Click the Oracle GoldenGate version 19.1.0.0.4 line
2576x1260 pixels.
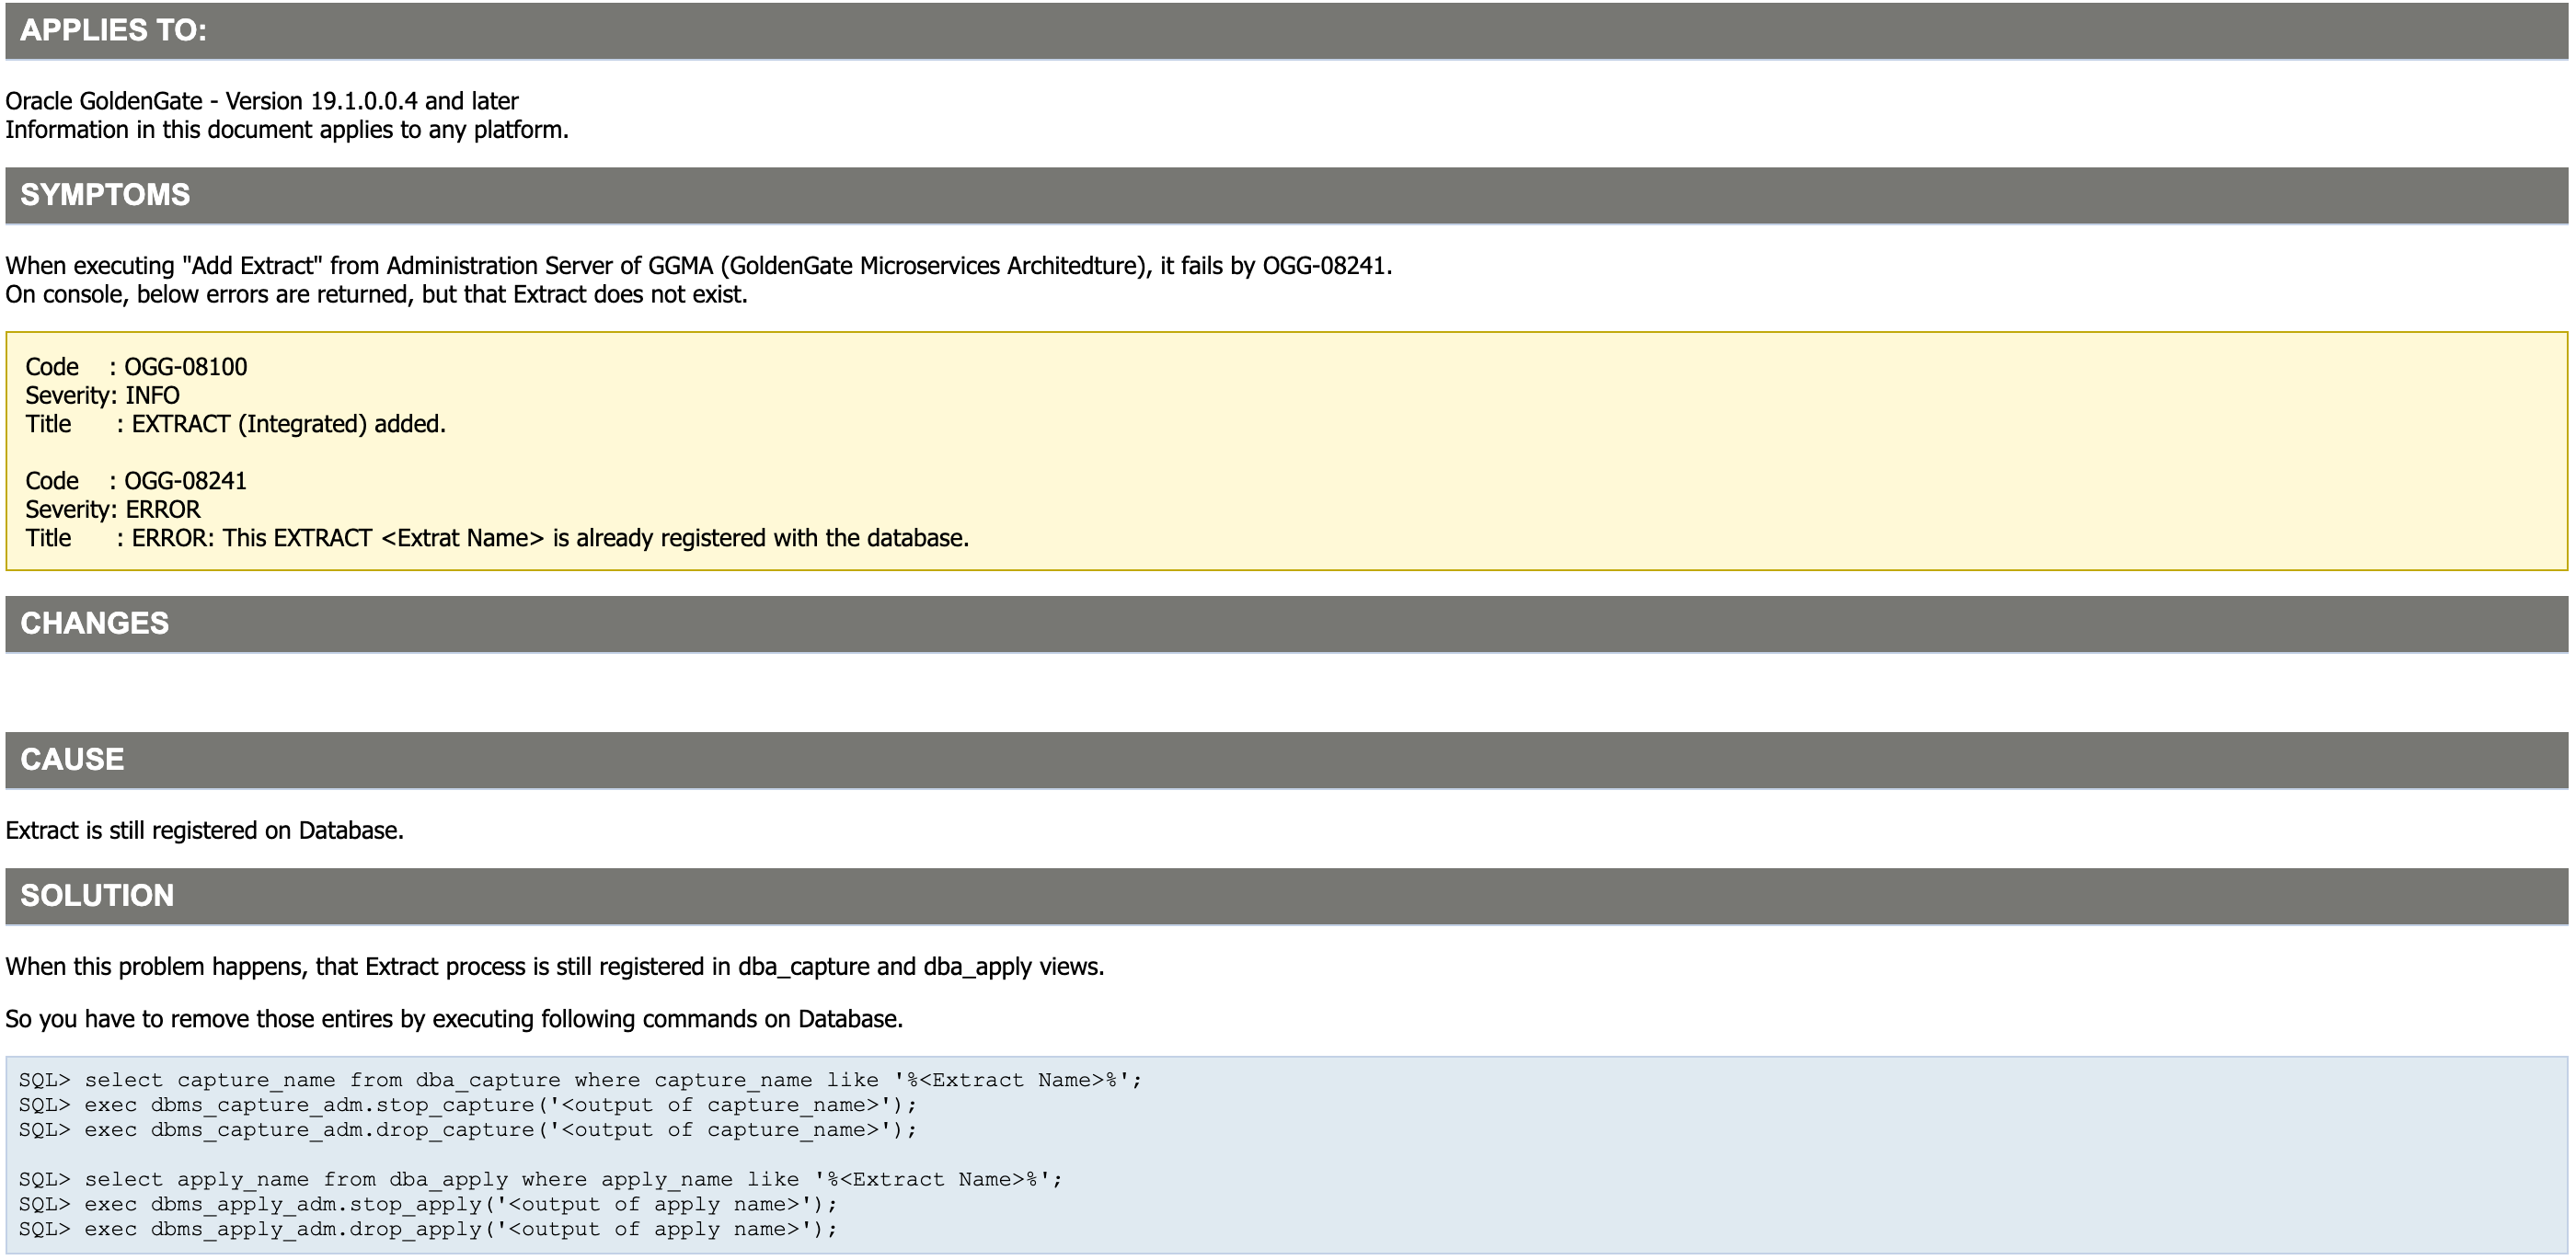262,101
